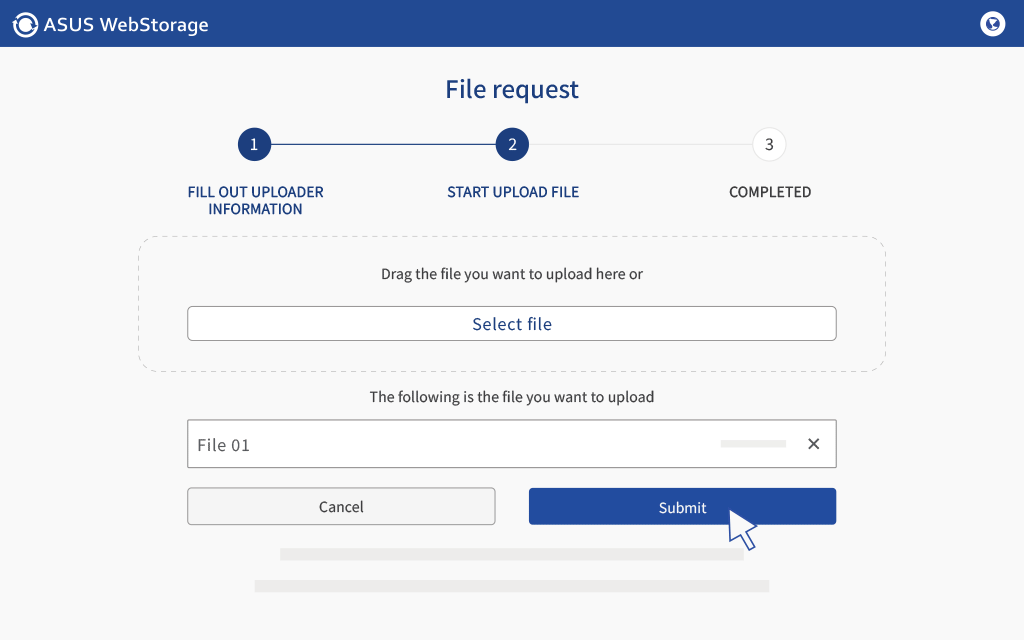Click 'Drag the file you want' text
The width and height of the screenshot is (1024, 640).
pyautogui.click(x=512, y=274)
